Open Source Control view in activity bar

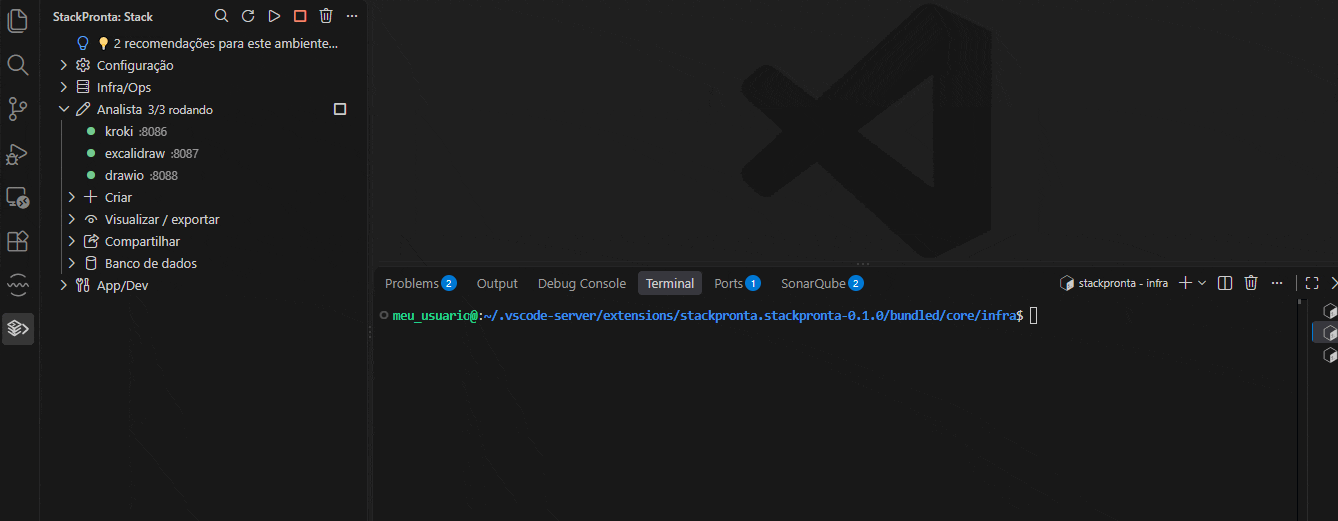tap(17, 109)
